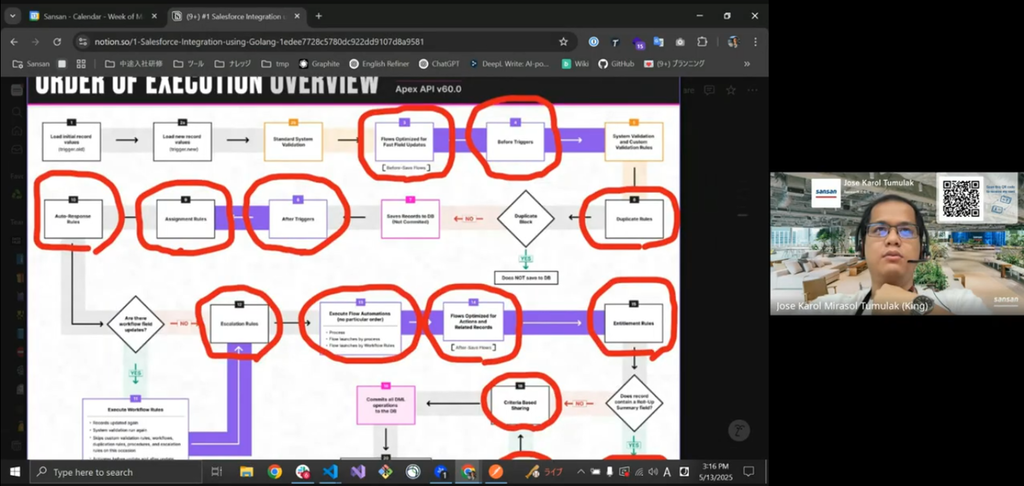The image size is (1024, 486).
Task: Open the Graphite bookmark
Action: tap(319, 63)
